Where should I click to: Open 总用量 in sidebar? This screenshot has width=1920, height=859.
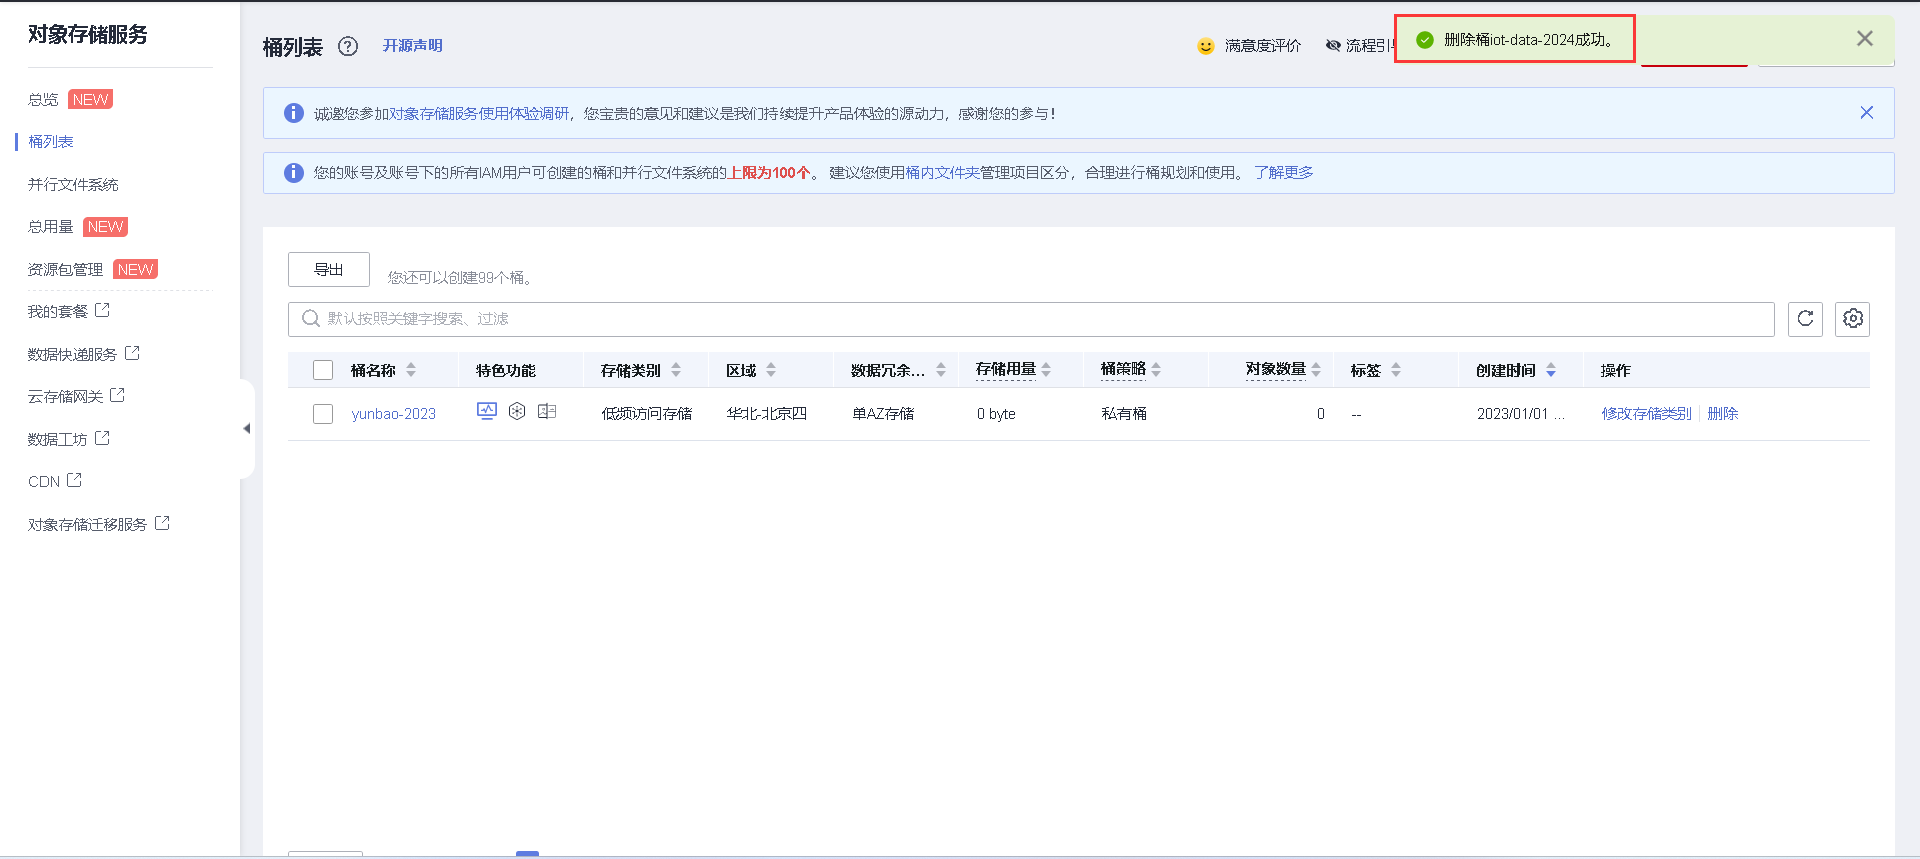[51, 227]
